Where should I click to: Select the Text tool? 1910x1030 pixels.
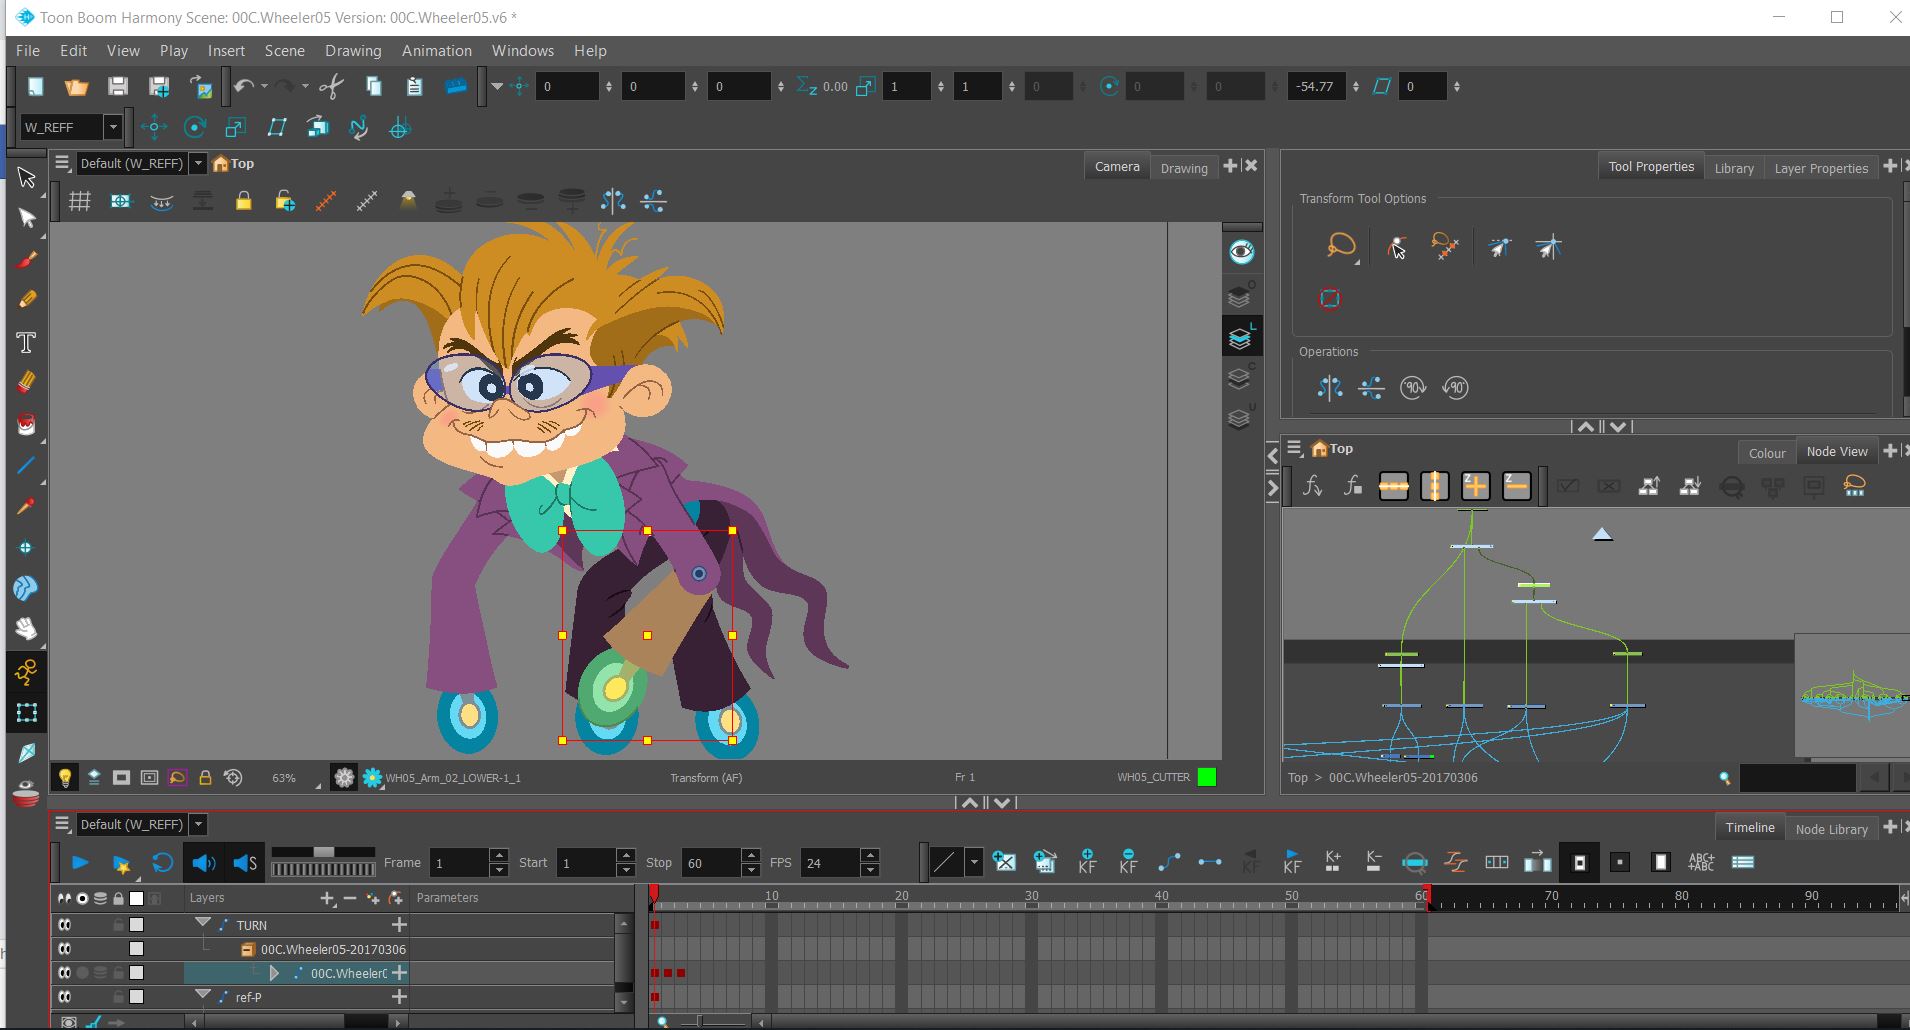click(x=27, y=342)
